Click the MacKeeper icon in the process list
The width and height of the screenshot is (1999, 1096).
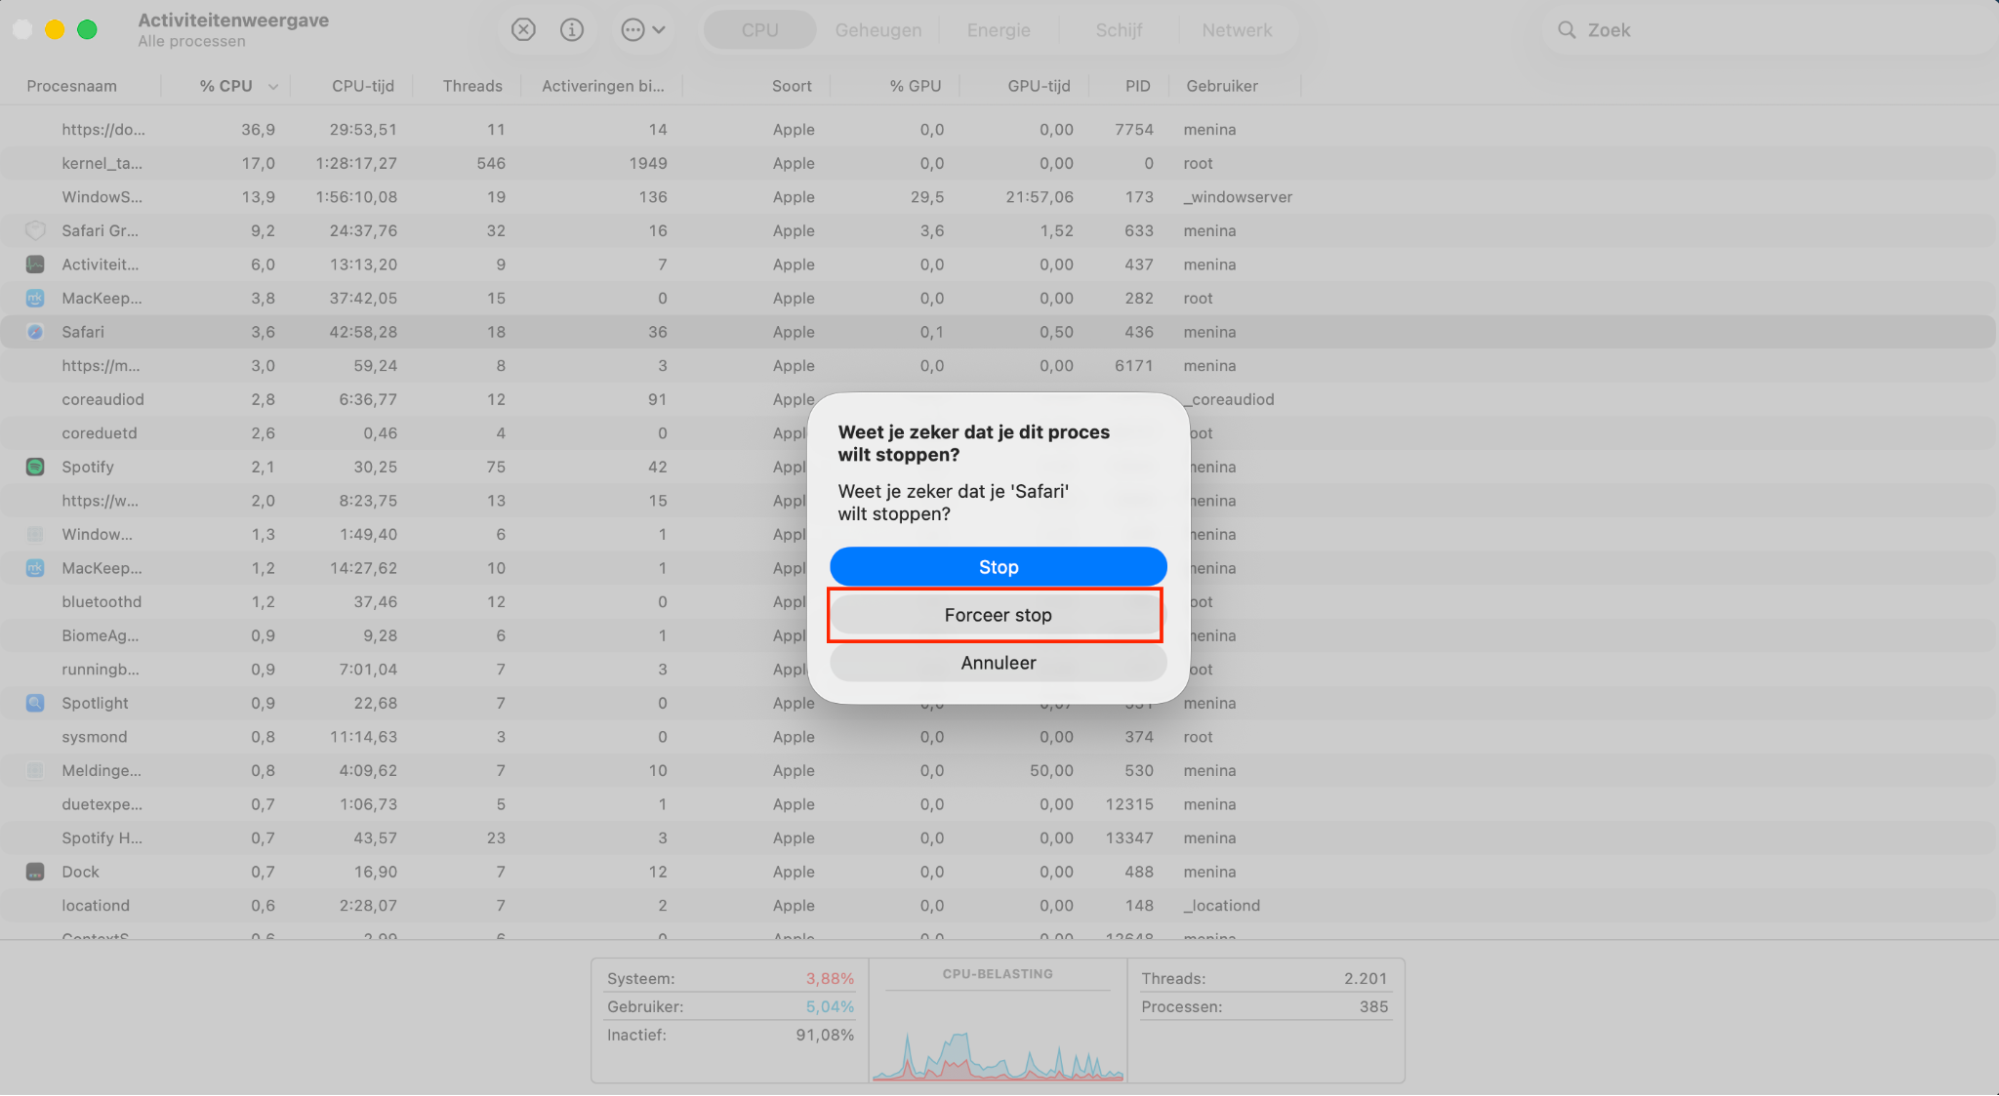(35, 298)
